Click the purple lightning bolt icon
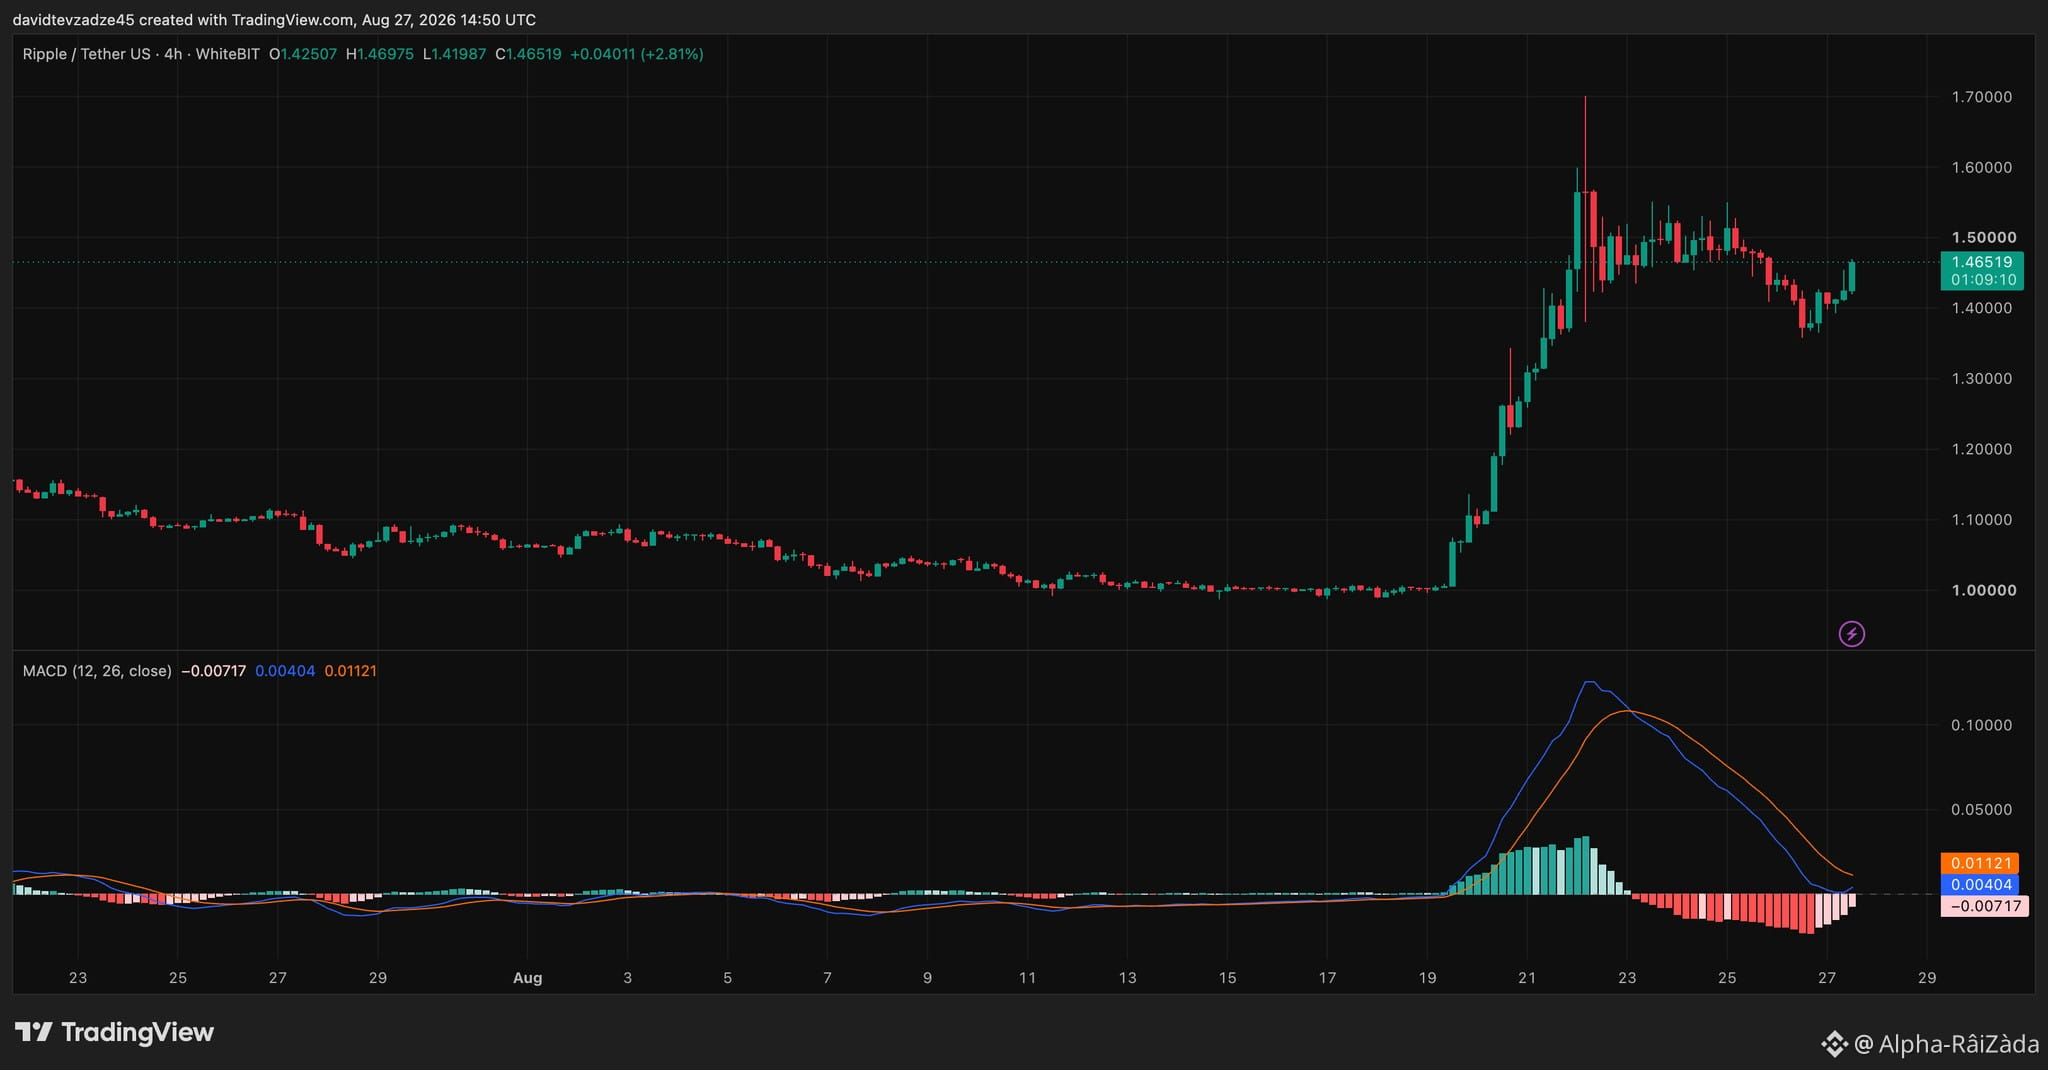The height and width of the screenshot is (1070, 2048). point(1852,634)
